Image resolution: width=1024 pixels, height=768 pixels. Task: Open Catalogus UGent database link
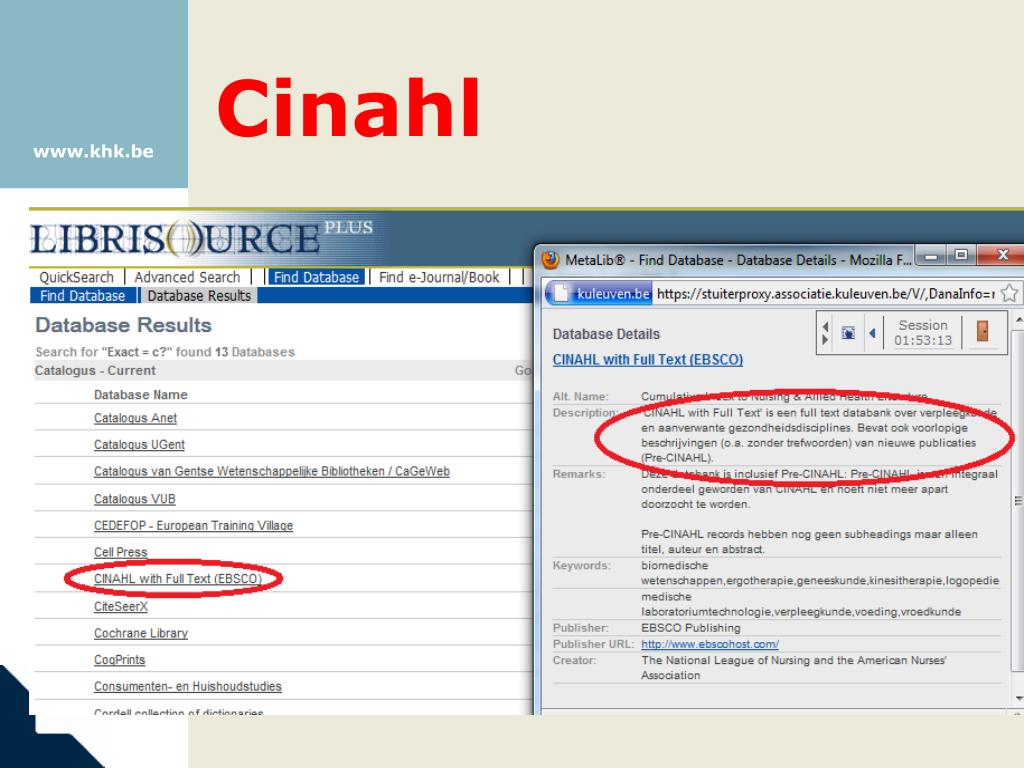pyautogui.click(x=139, y=445)
